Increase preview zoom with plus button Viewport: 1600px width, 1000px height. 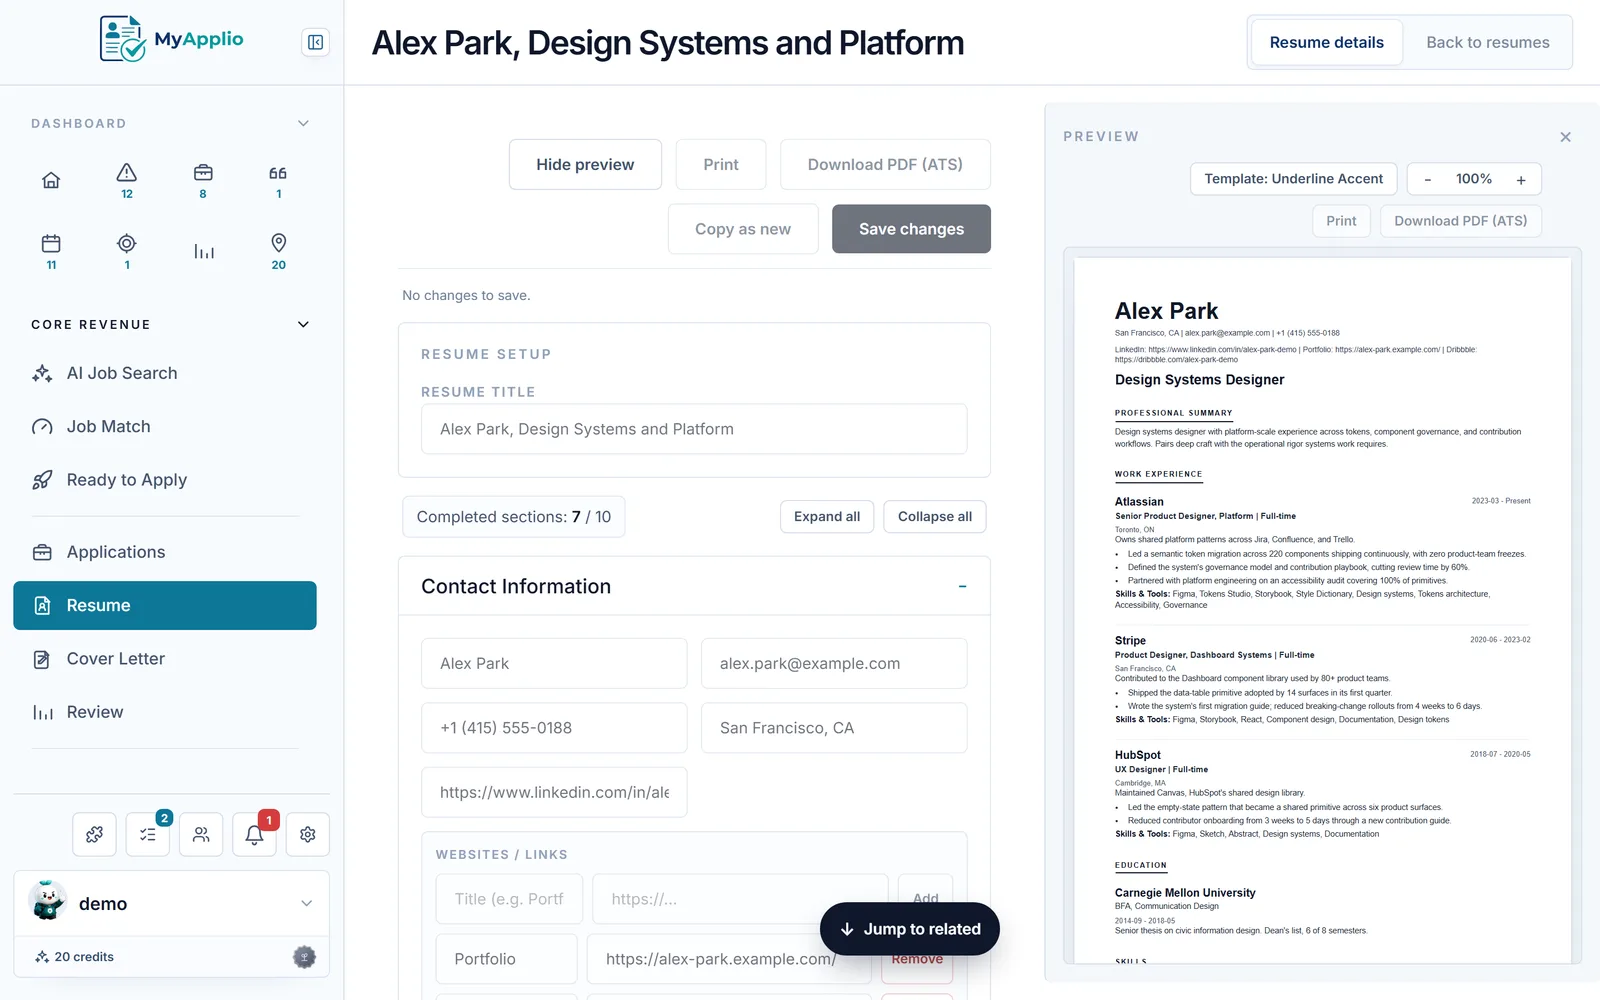[1521, 180]
